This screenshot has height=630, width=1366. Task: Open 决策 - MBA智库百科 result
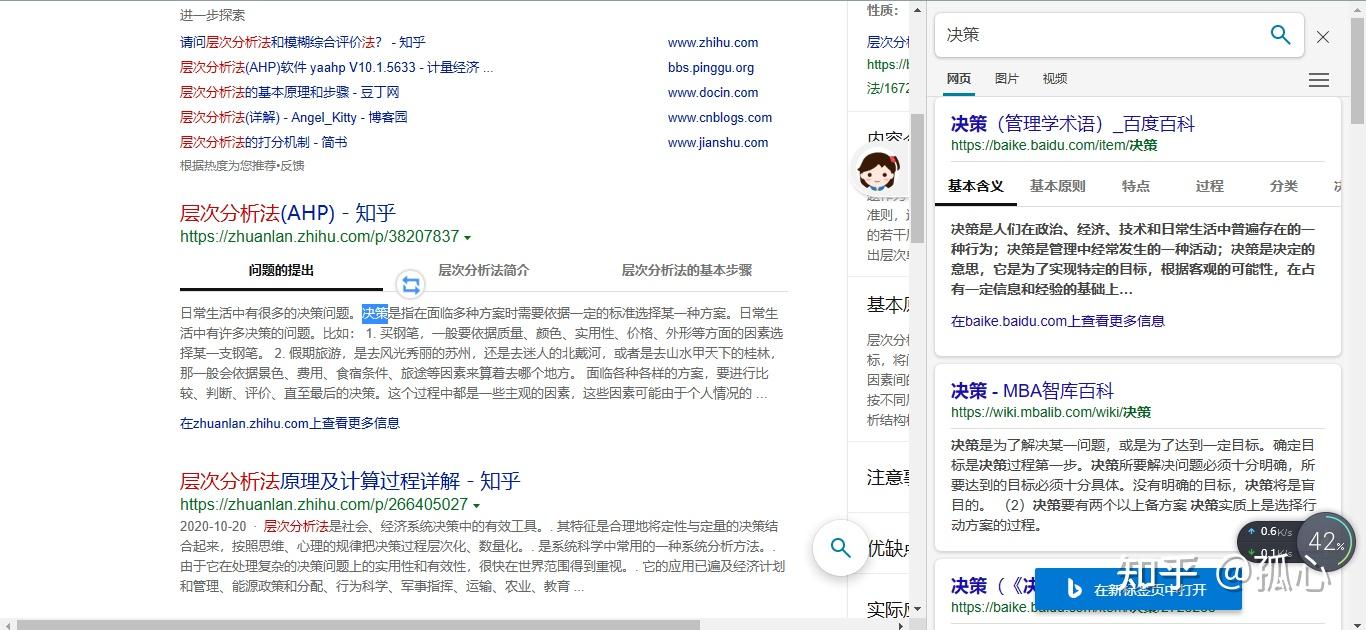(x=1032, y=390)
